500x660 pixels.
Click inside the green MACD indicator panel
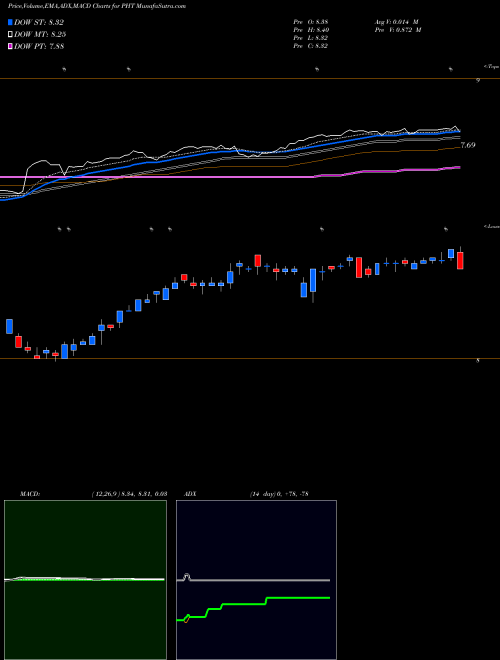tap(85, 580)
